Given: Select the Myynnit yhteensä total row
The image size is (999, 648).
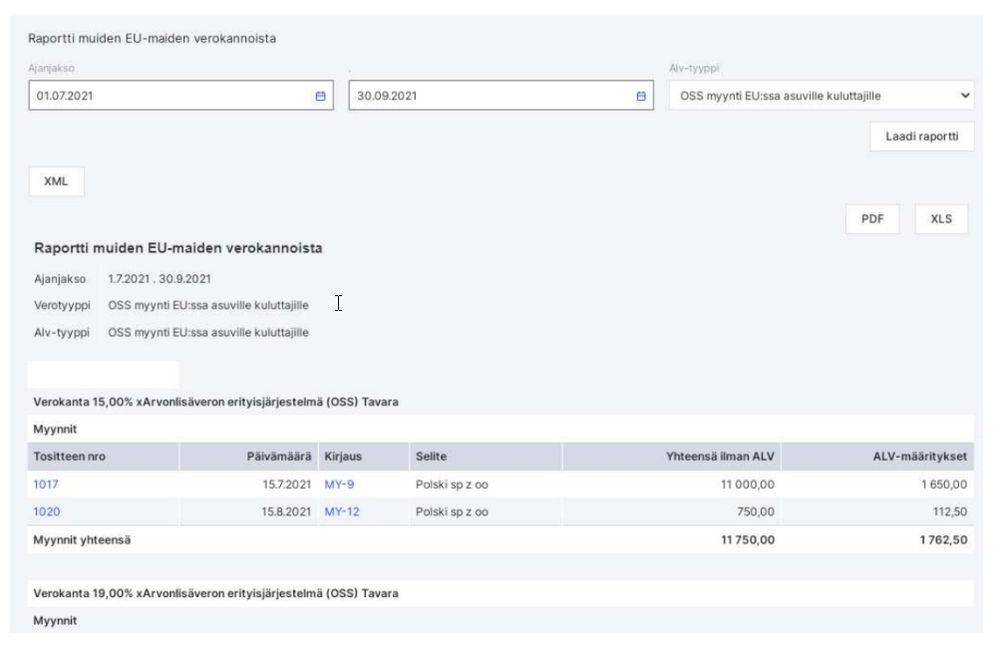Looking at the screenshot, I should [x=500, y=540].
